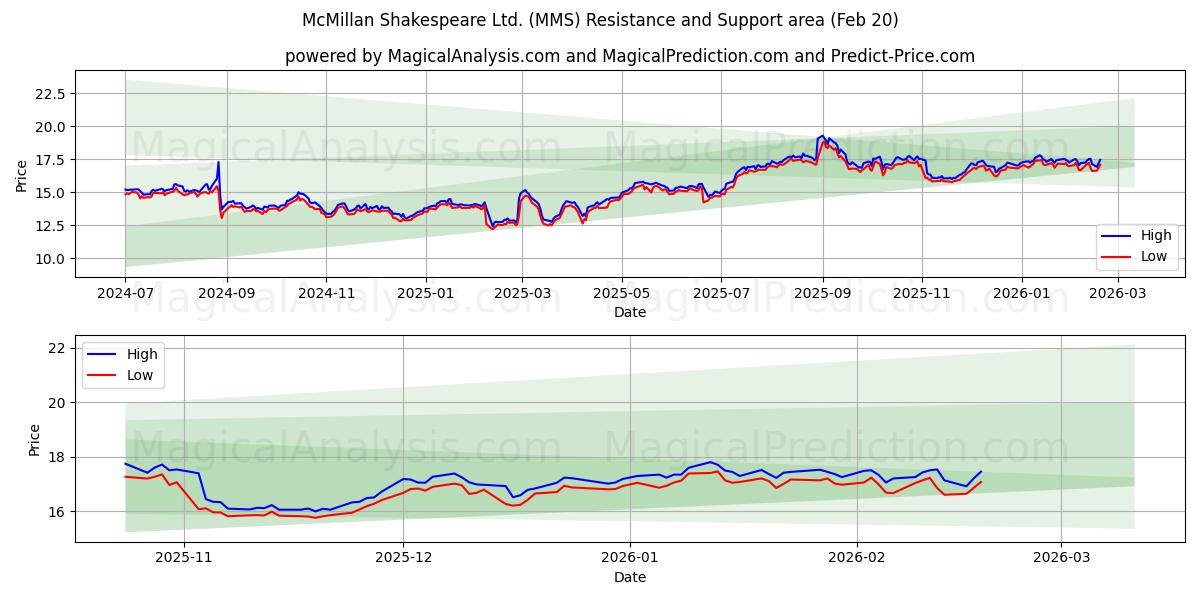Click the 2024-11 tick label on top chart
The image size is (1200, 600).
click(x=326, y=294)
